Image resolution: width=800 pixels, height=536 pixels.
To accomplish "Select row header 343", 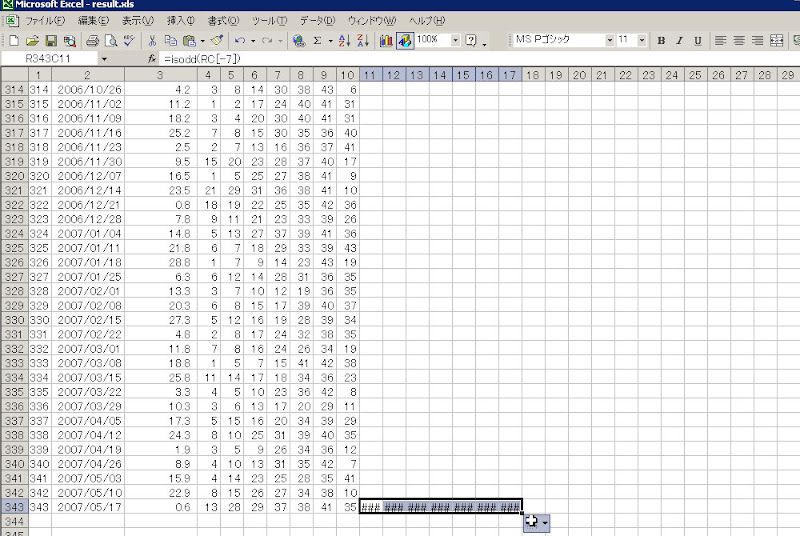I will coord(14,507).
